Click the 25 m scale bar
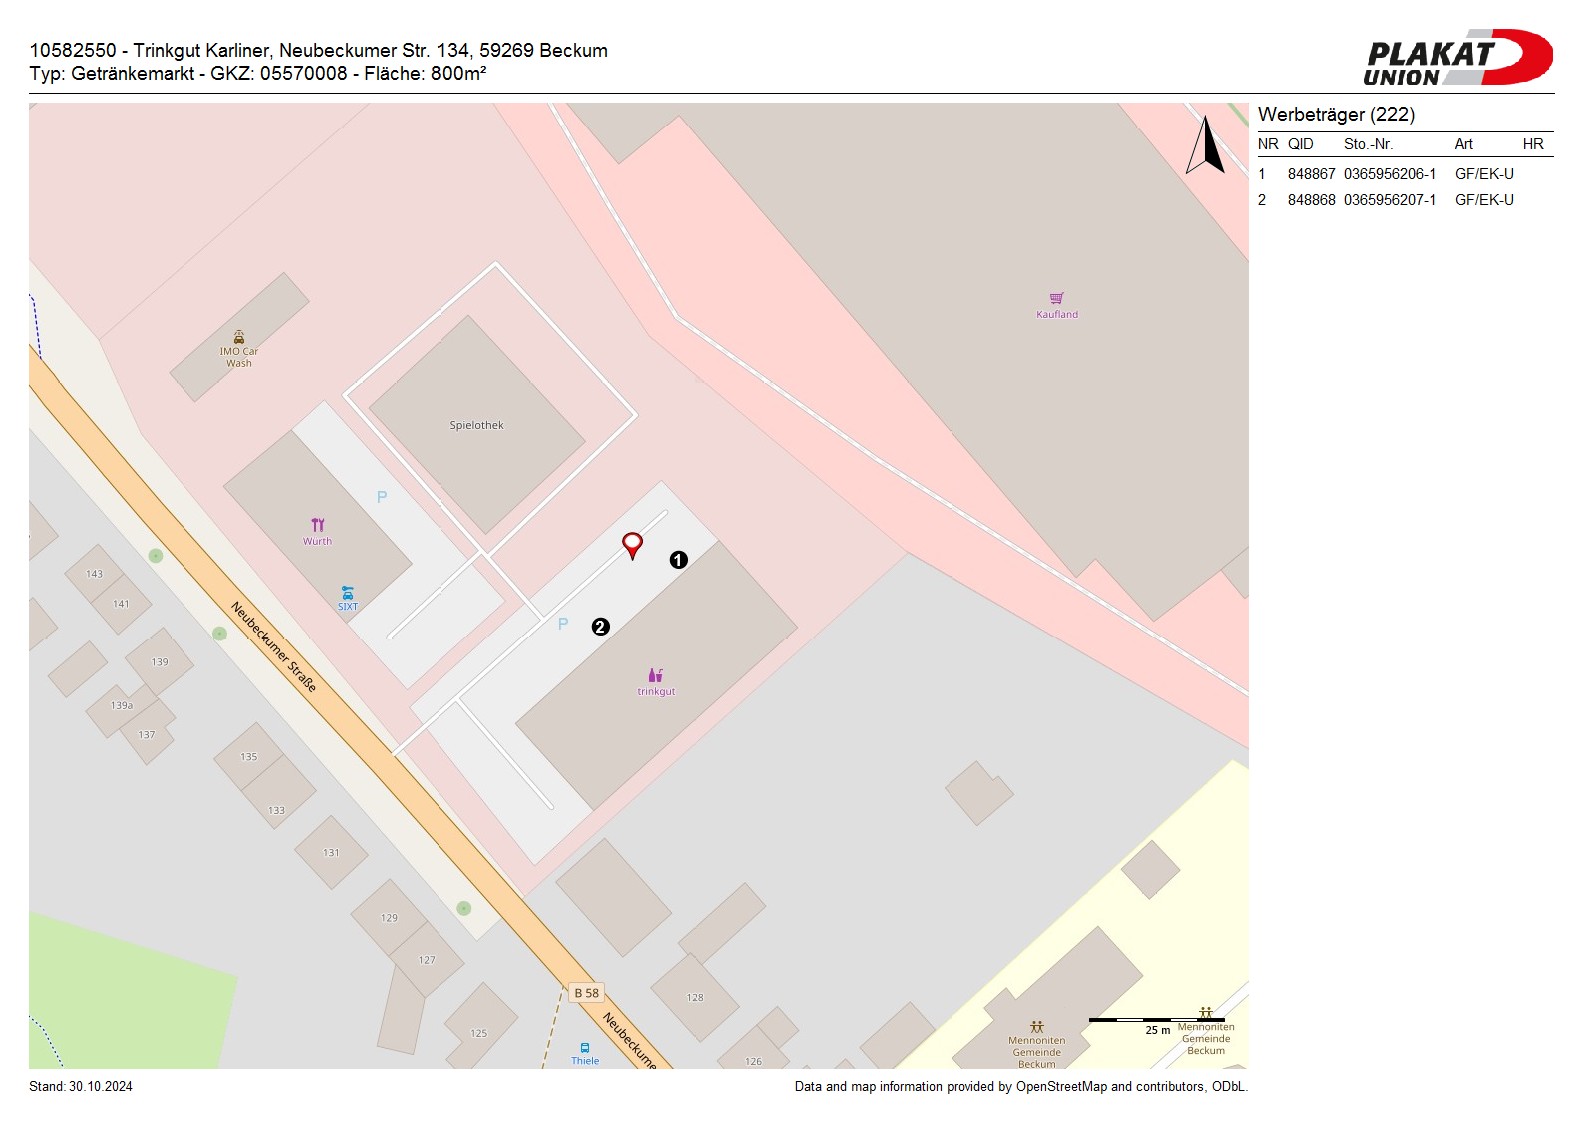The height and width of the screenshot is (1123, 1587). point(1156,1021)
